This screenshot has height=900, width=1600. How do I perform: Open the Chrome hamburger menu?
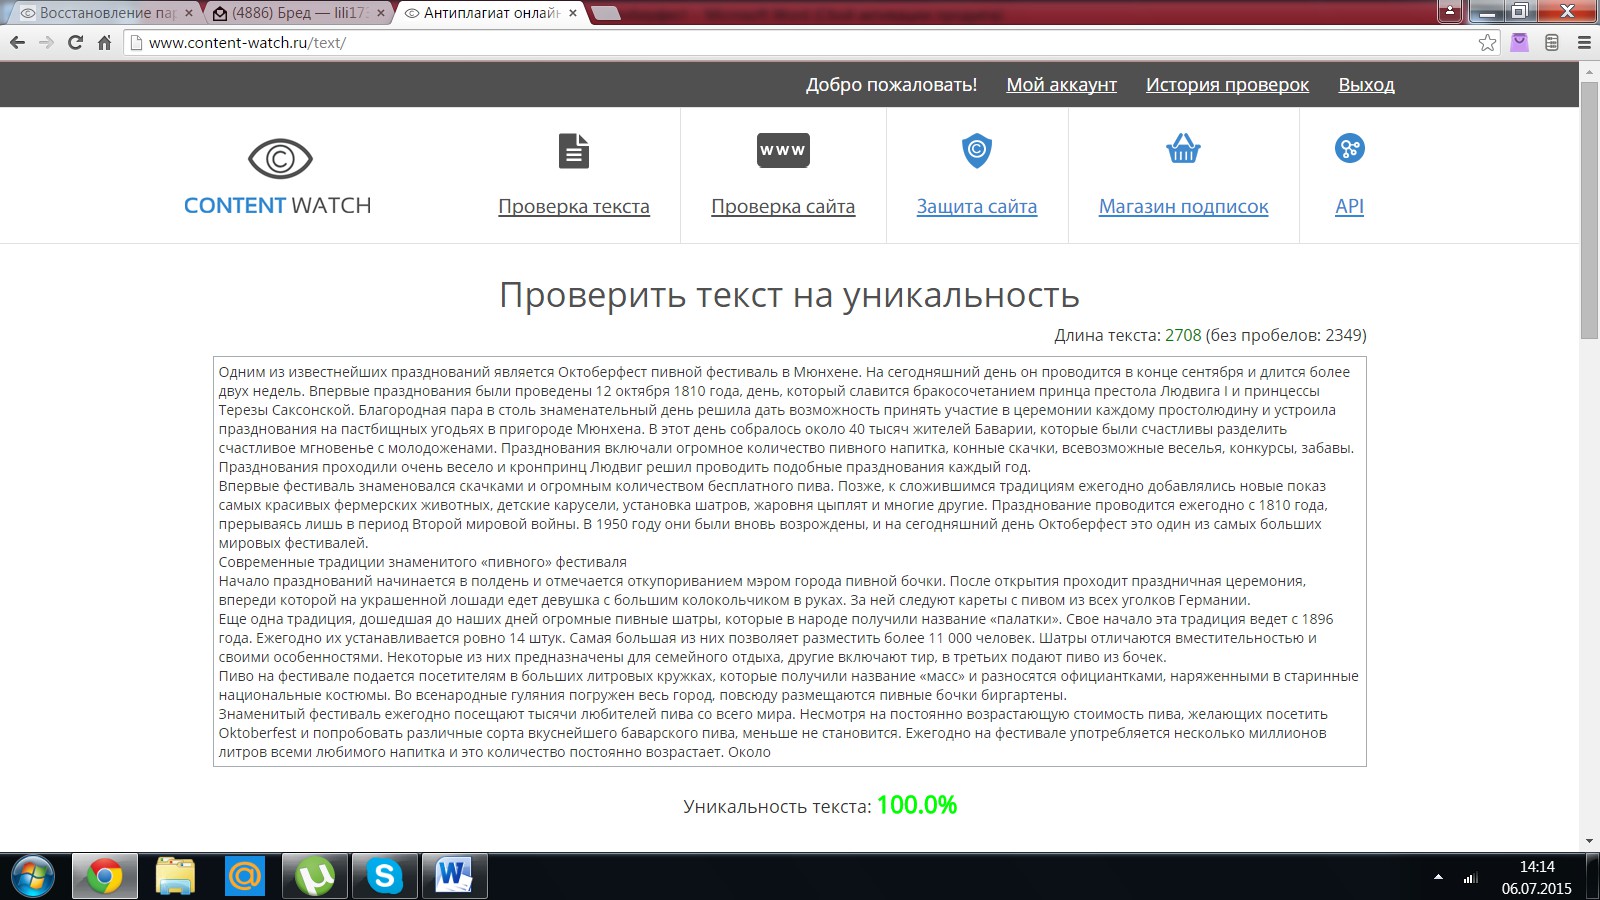pyautogui.click(x=1584, y=42)
